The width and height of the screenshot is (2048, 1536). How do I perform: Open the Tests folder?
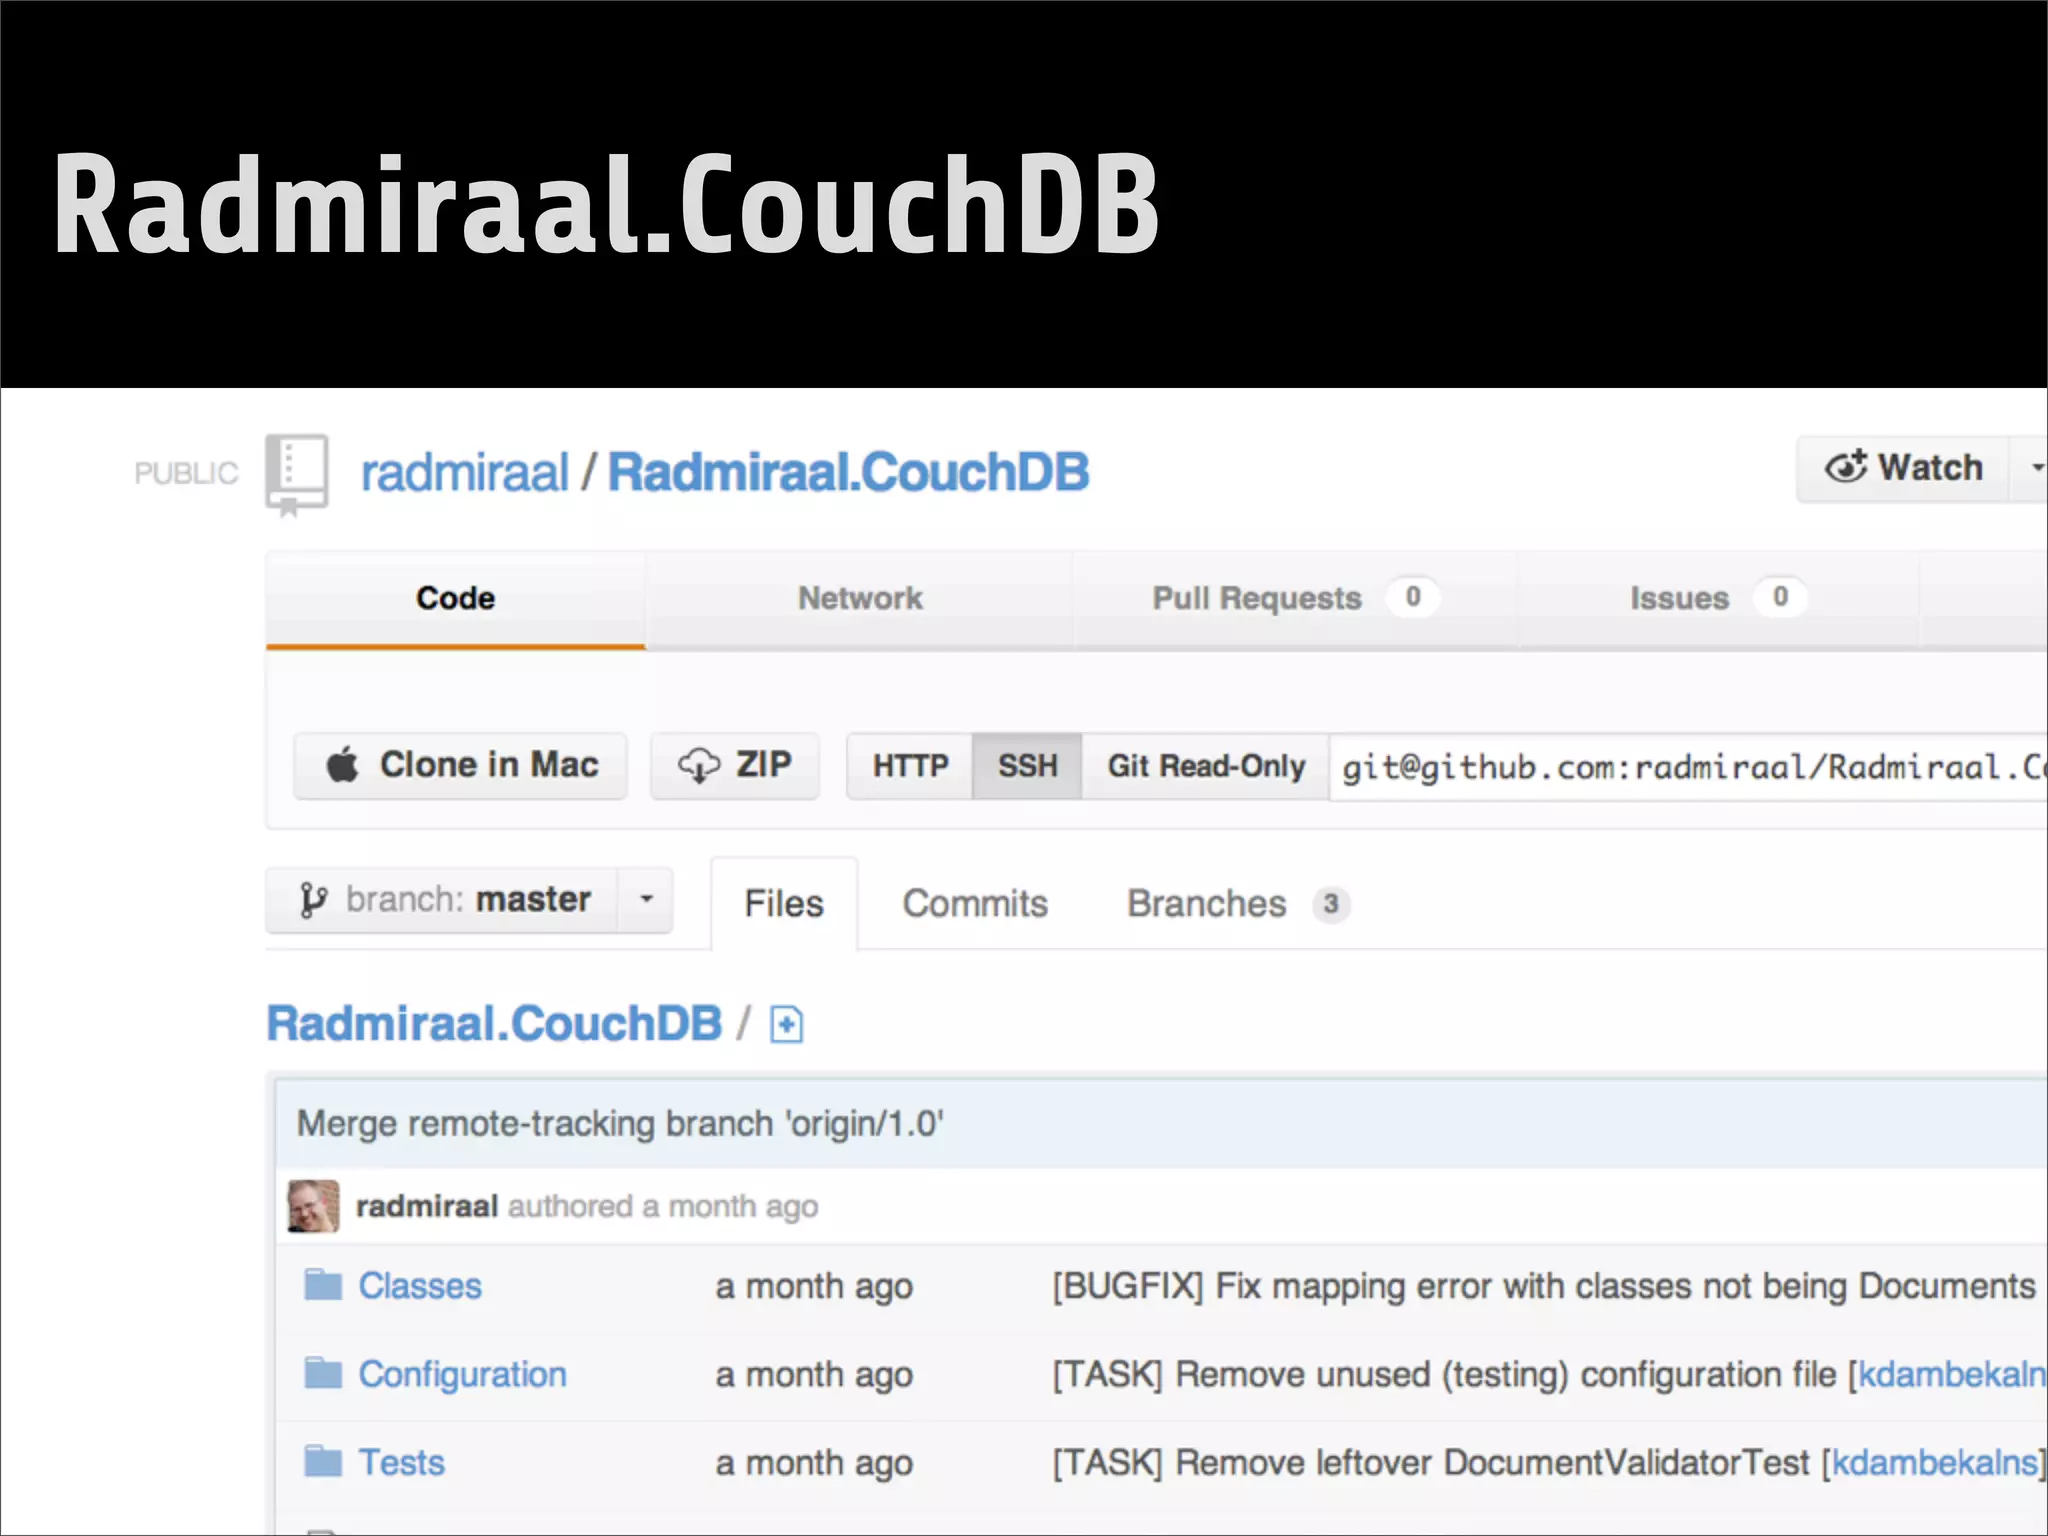pyautogui.click(x=402, y=1463)
